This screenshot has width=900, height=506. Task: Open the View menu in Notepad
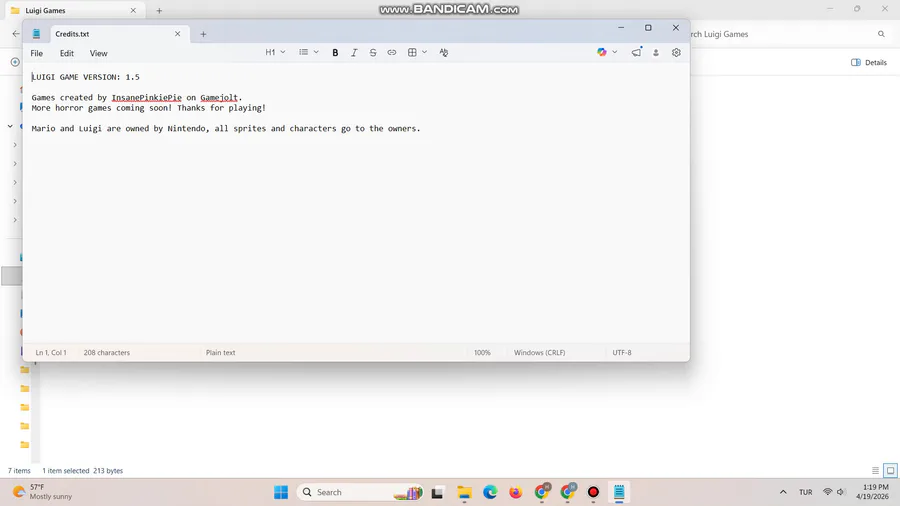[98, 53]
